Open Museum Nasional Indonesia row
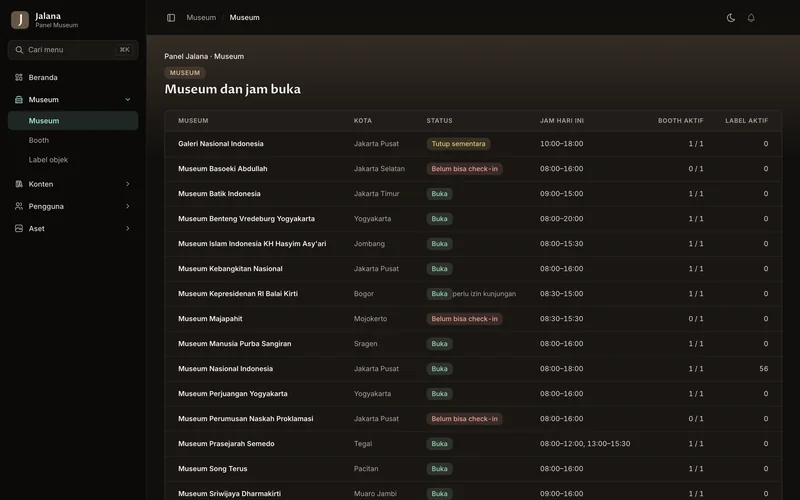The image size is (800, 500). [473, 369]
